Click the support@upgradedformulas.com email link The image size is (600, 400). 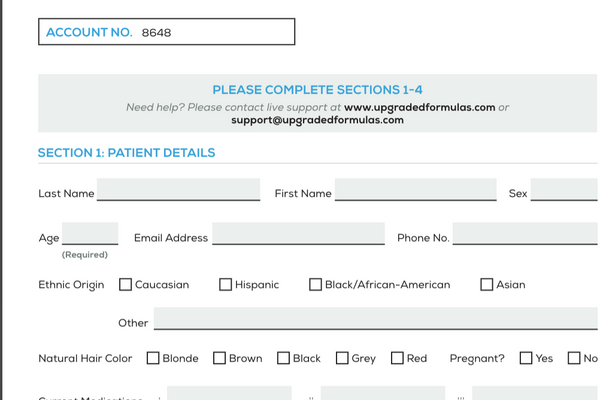(x=317, y=120)
